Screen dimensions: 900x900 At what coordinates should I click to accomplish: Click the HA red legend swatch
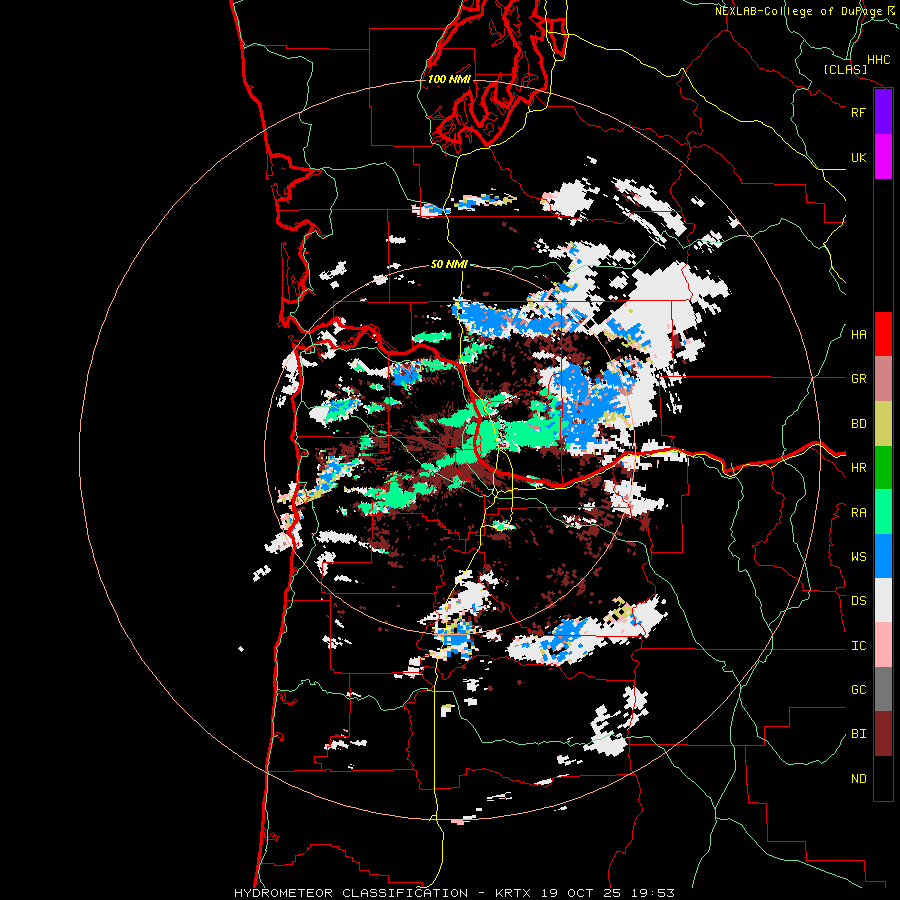click(x=883, y=334)
